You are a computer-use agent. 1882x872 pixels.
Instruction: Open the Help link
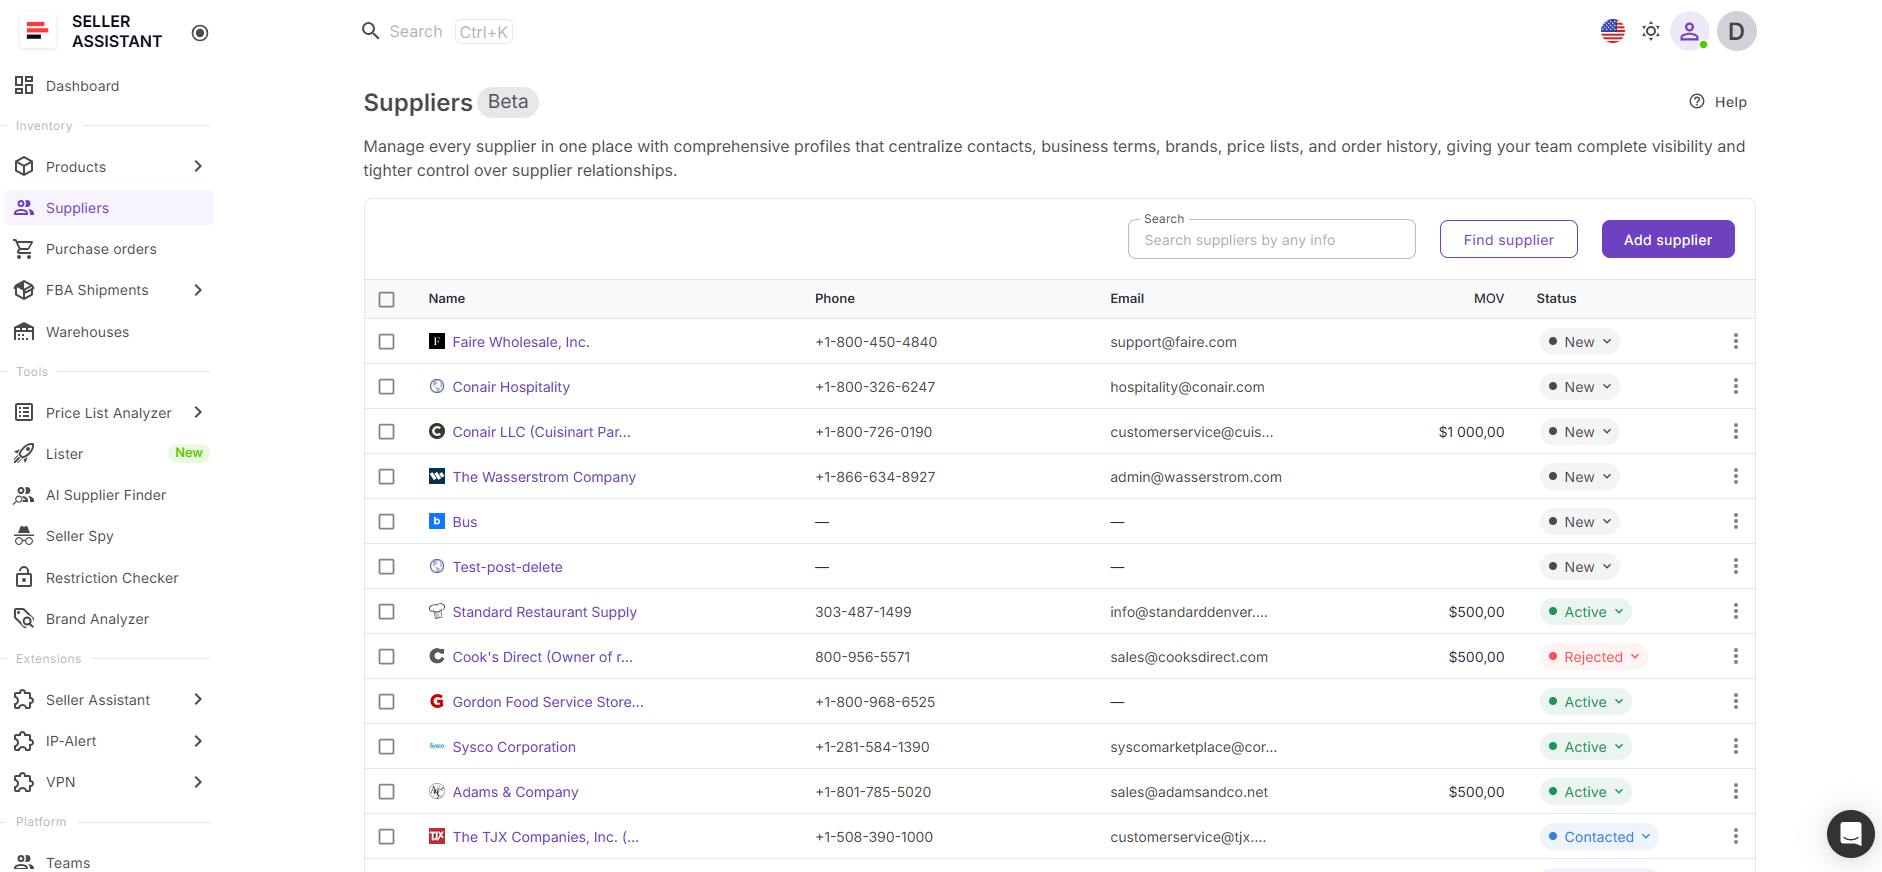coord(1718,102)
